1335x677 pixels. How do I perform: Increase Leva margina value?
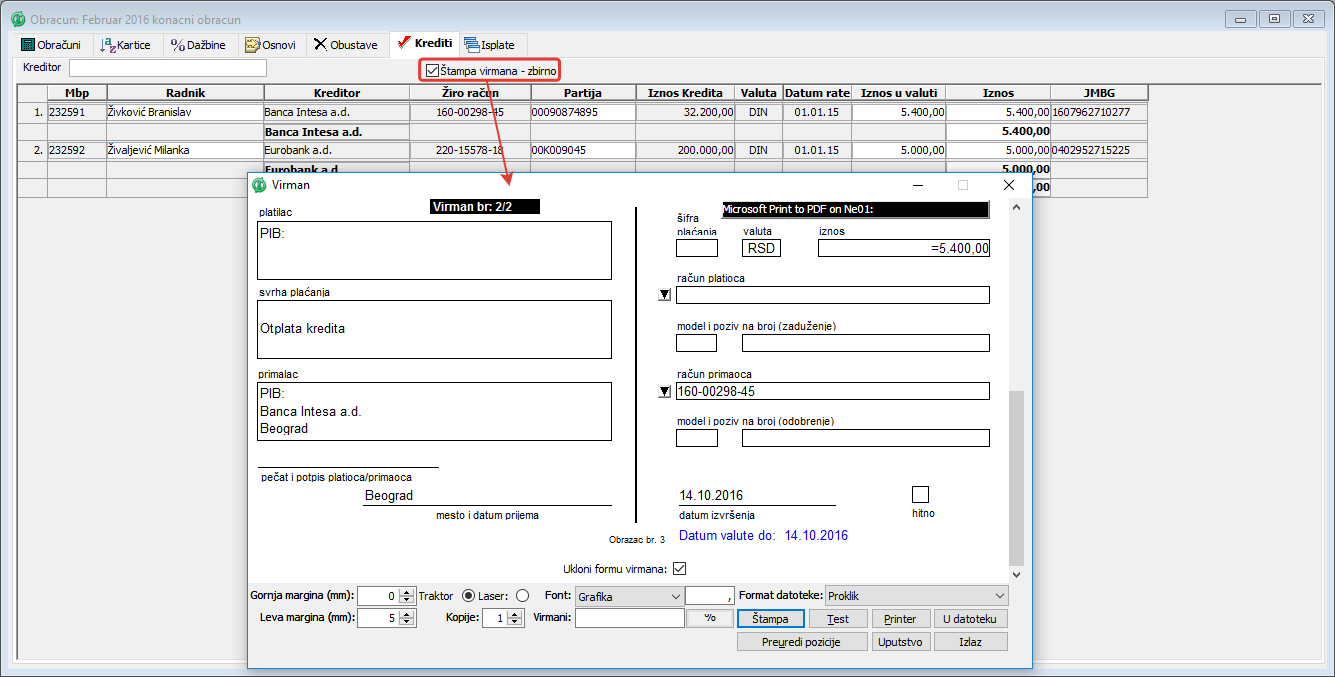[407, 614]
